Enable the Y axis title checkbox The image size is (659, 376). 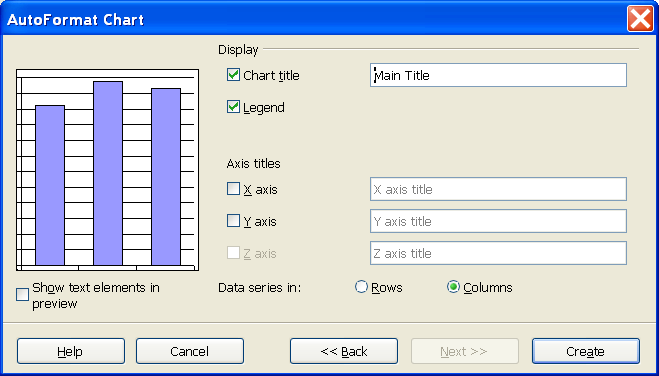233,221
